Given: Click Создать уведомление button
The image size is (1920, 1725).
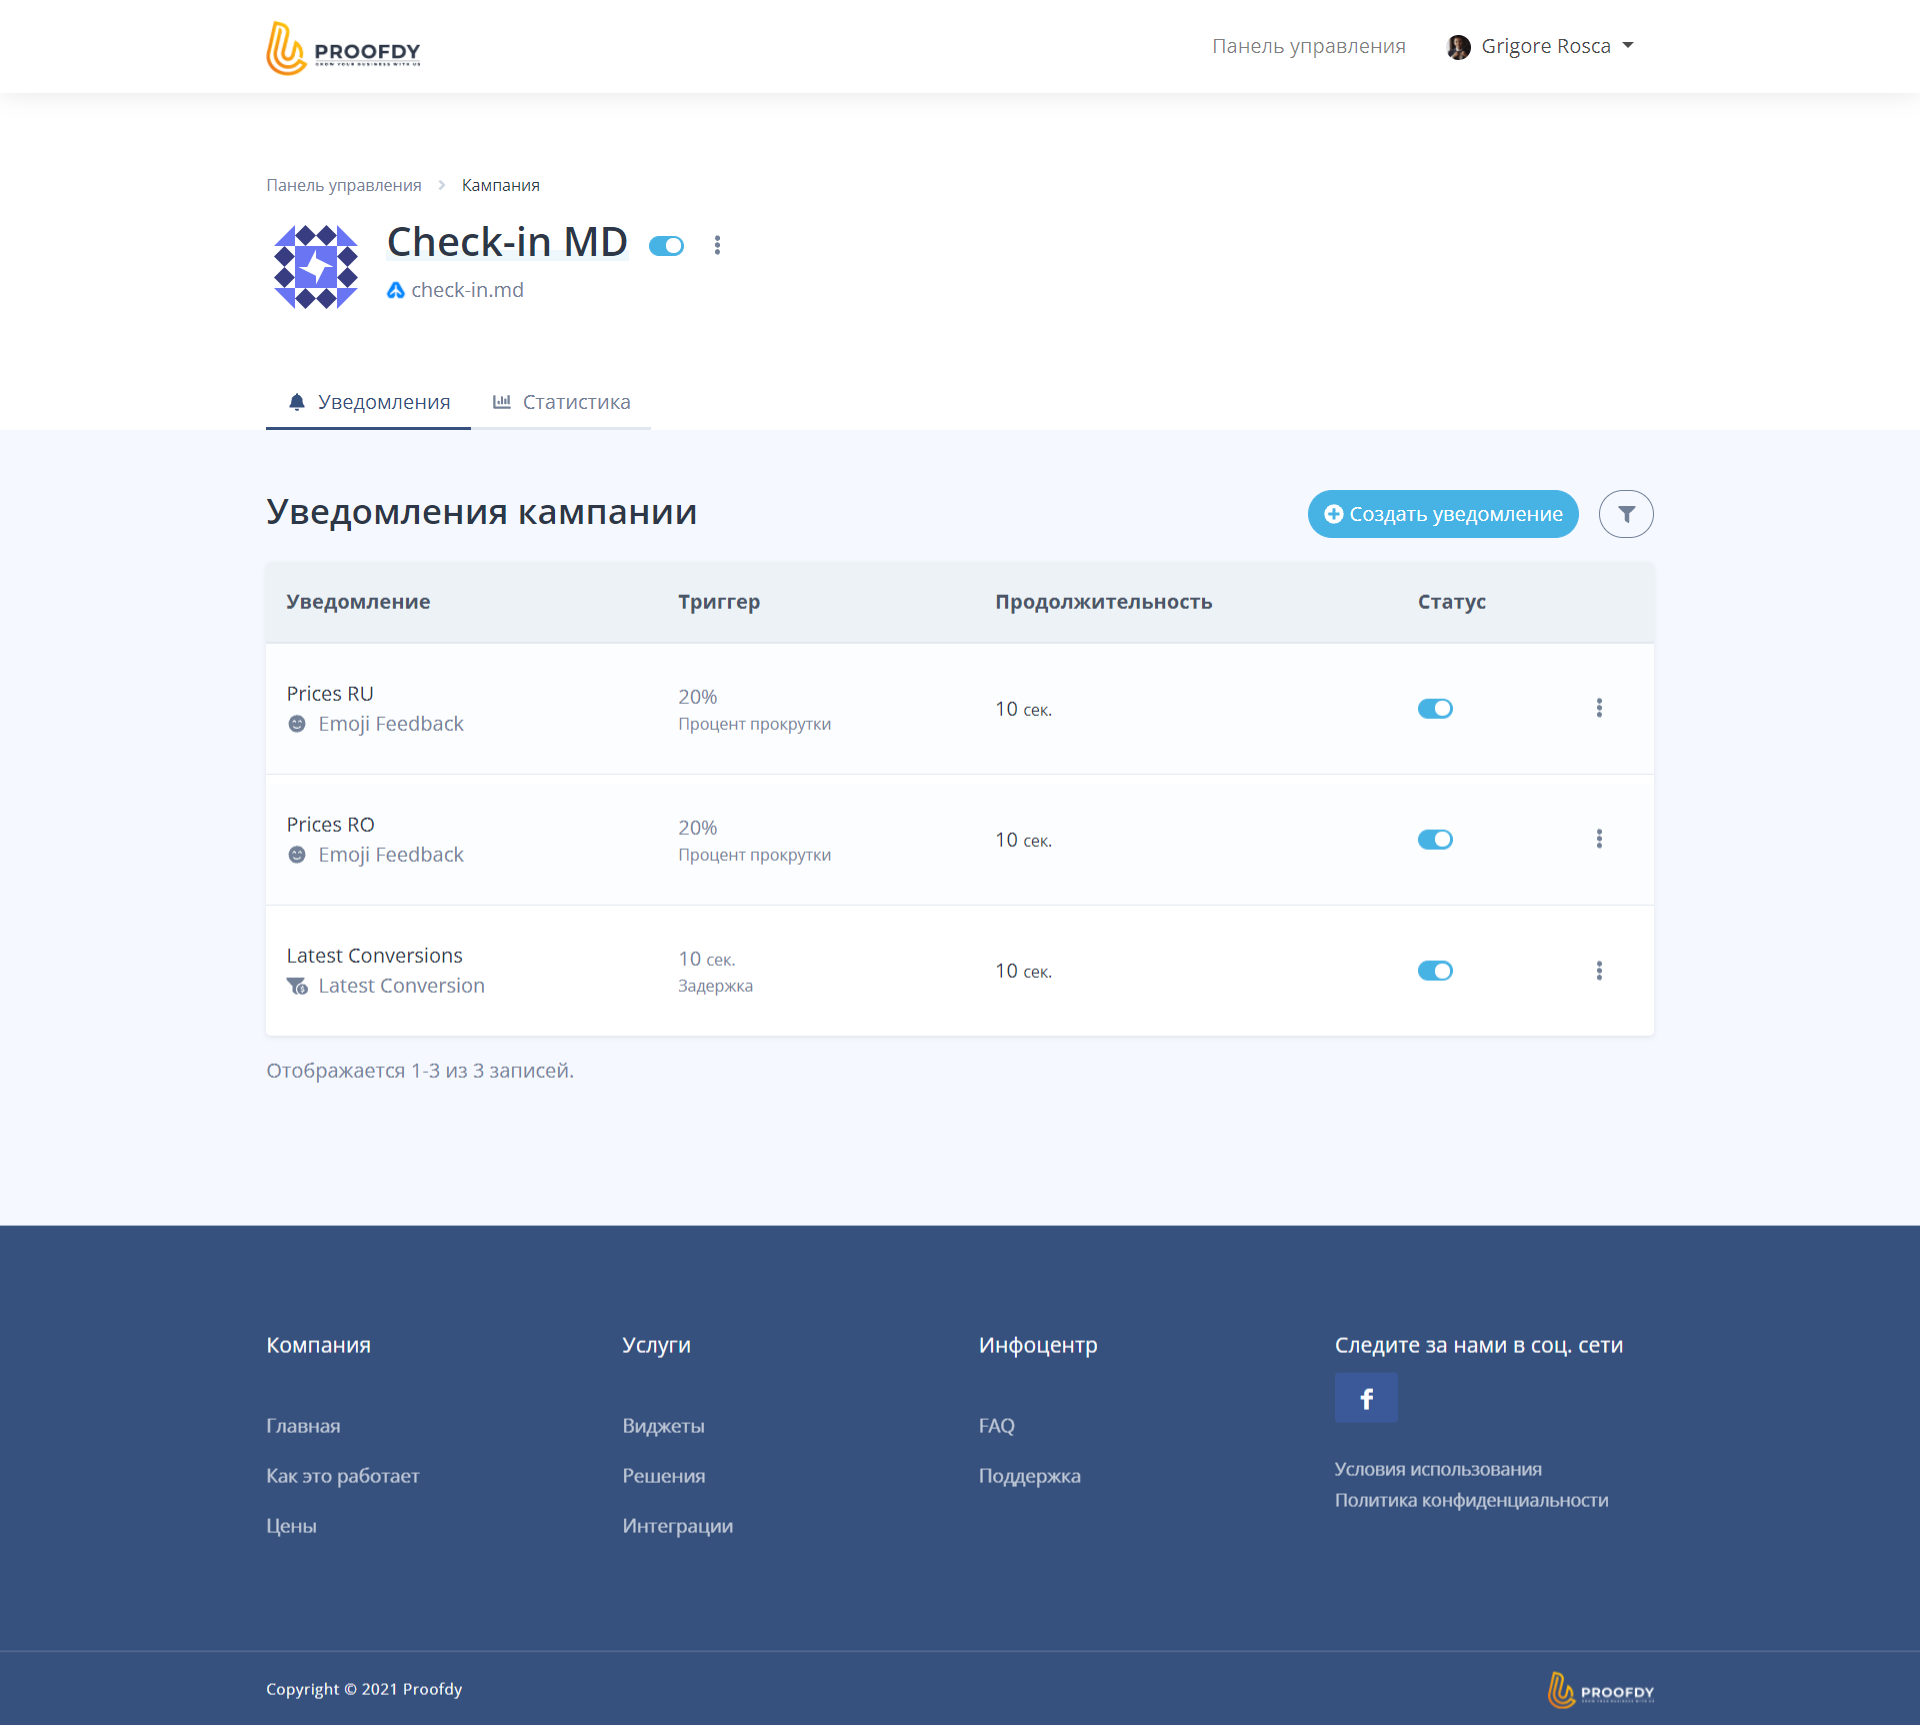Looking at the screenshot, I should click(1443, 514).
